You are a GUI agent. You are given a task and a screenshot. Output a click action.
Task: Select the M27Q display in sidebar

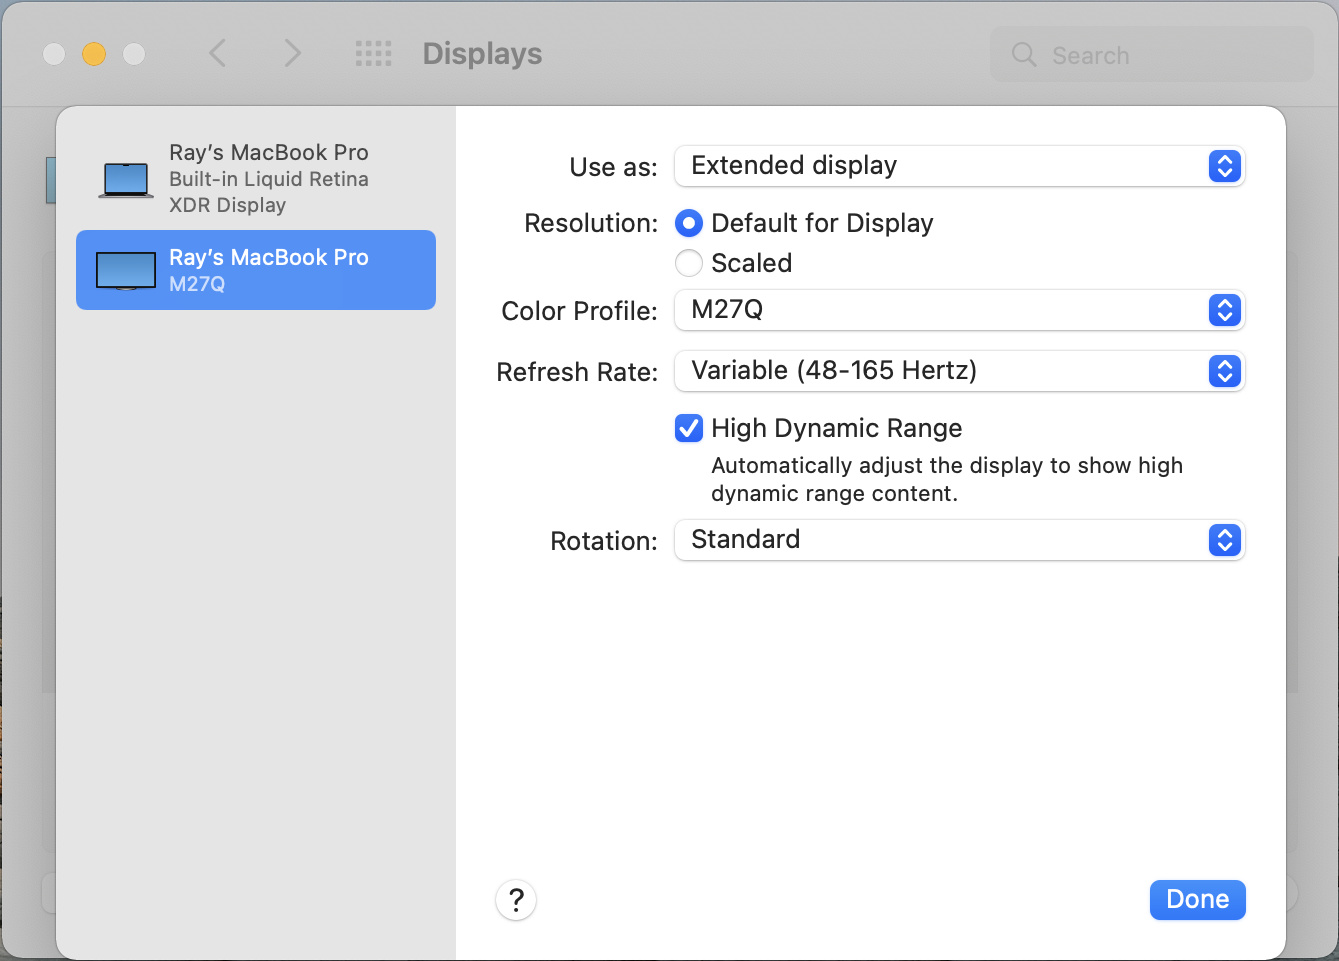click(268, 270)
